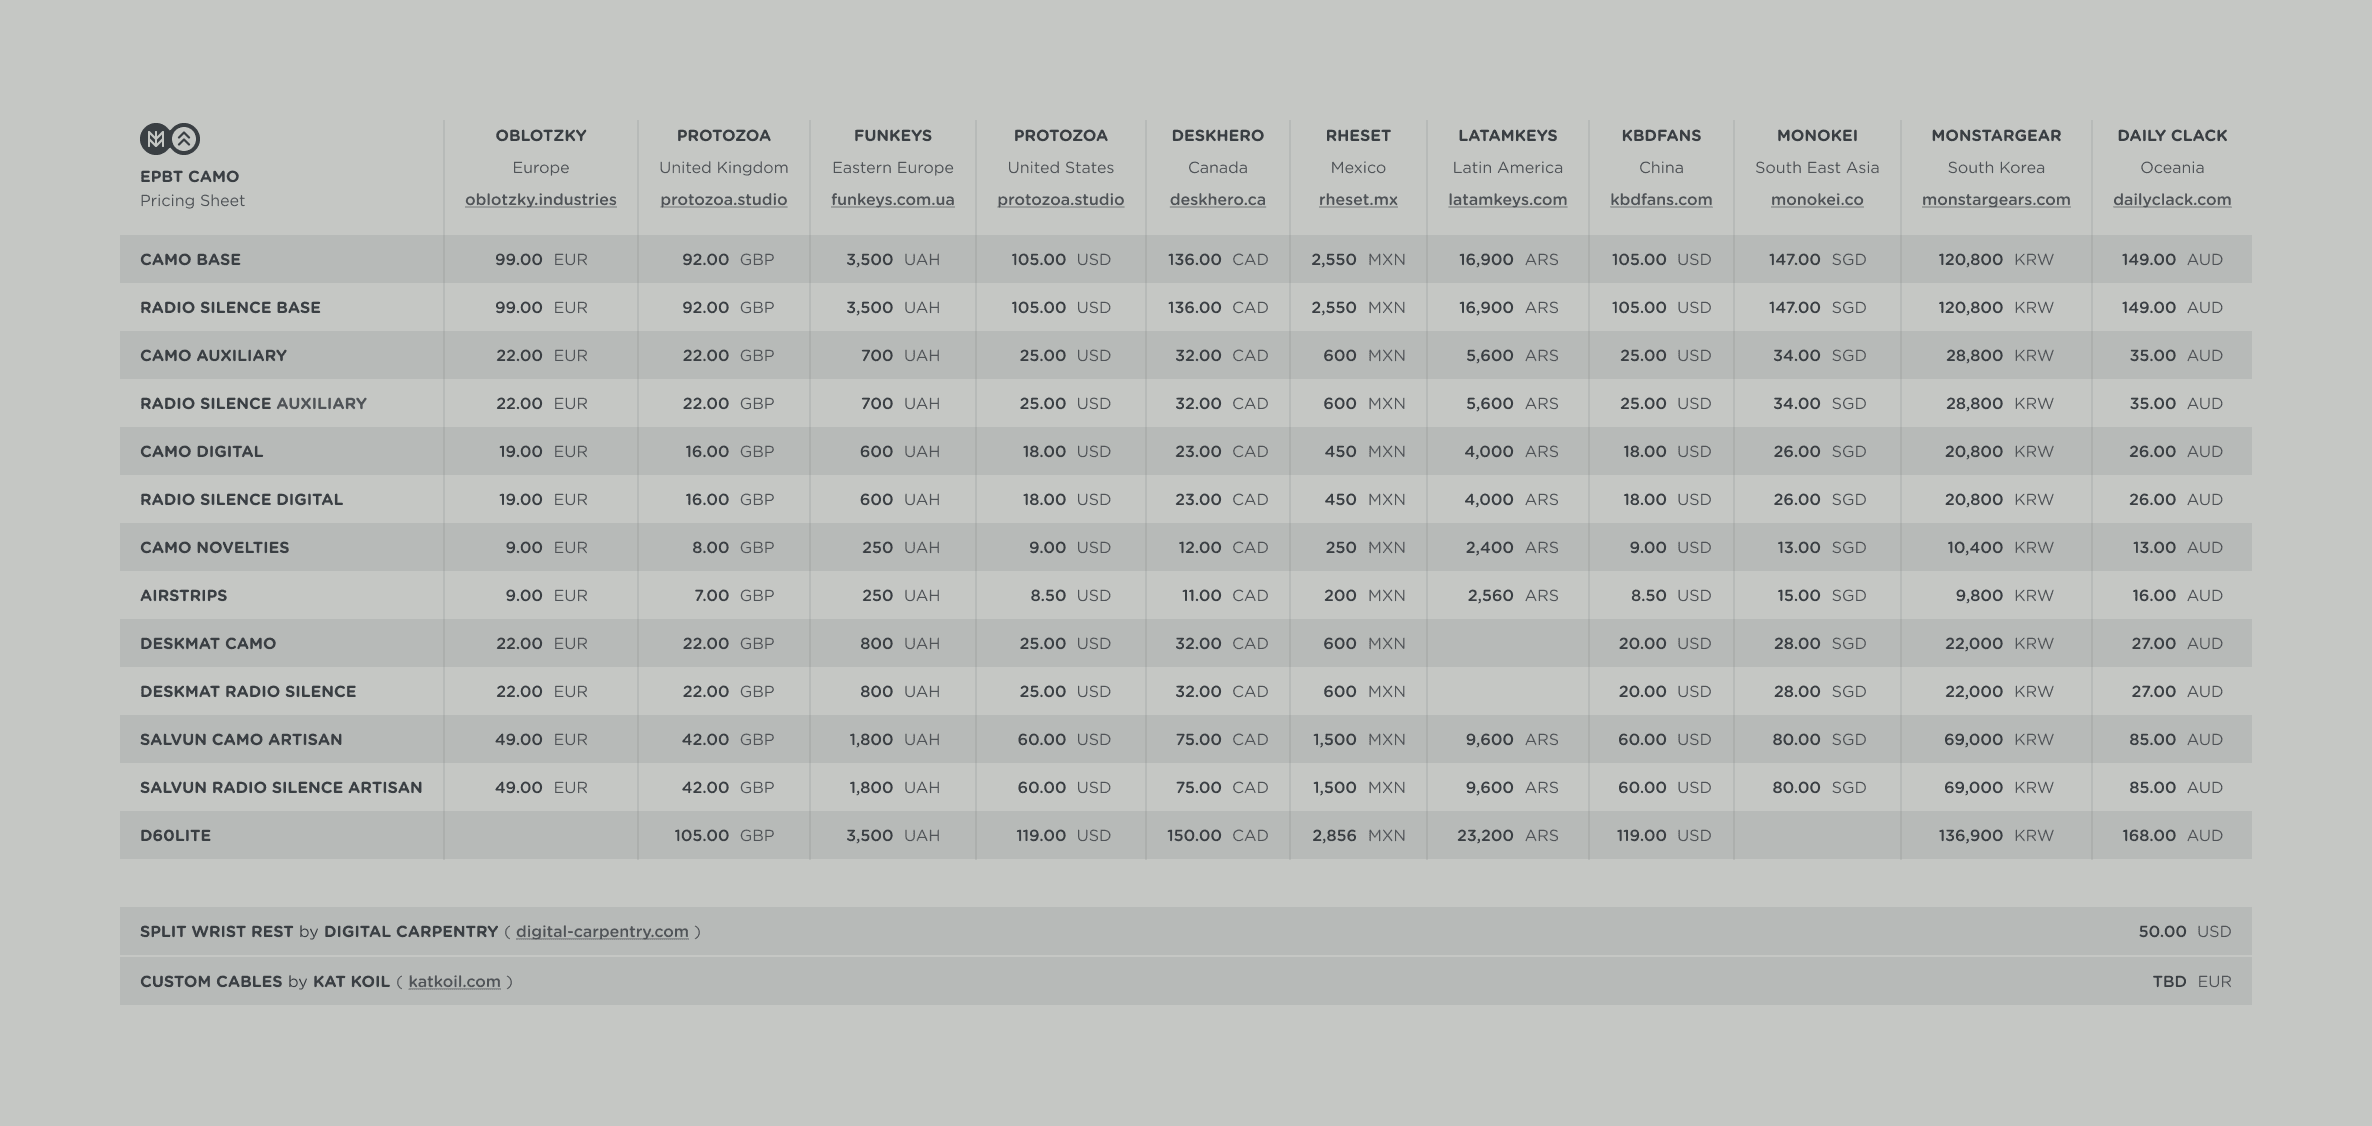Visit the latamkeys.com link
This screenshot has width=2372, height=1126.
(x=1507, y=200)
